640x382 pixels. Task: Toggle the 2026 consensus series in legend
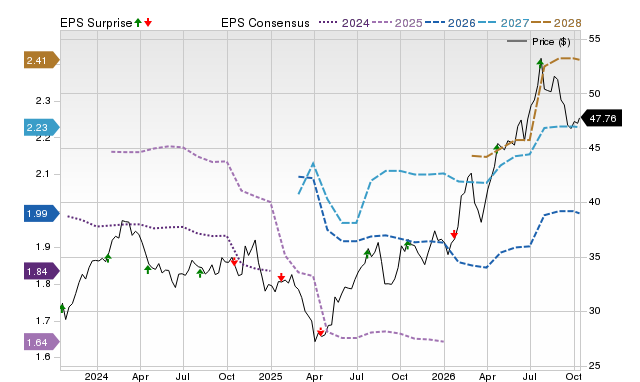coord(450,23)
